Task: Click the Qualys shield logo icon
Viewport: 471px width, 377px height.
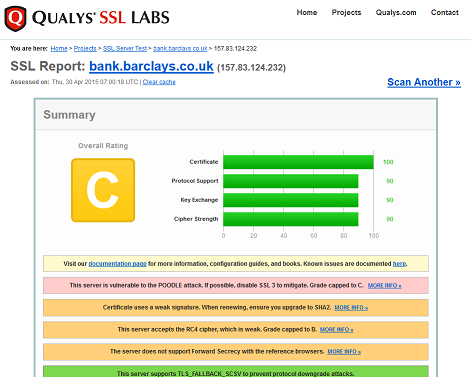Action: pos(15,18)
